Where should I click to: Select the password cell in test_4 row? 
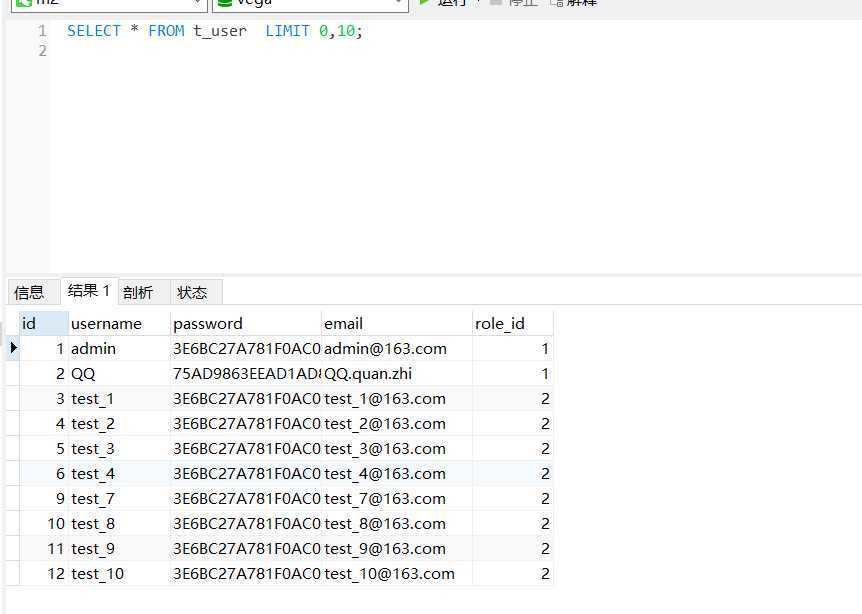point(246,474)
